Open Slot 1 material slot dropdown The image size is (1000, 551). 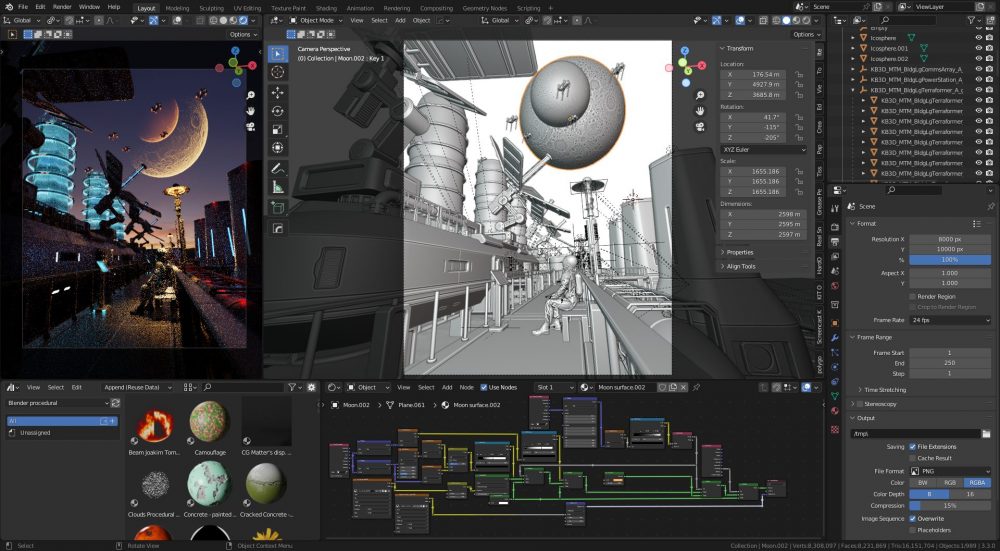[555, 387]
